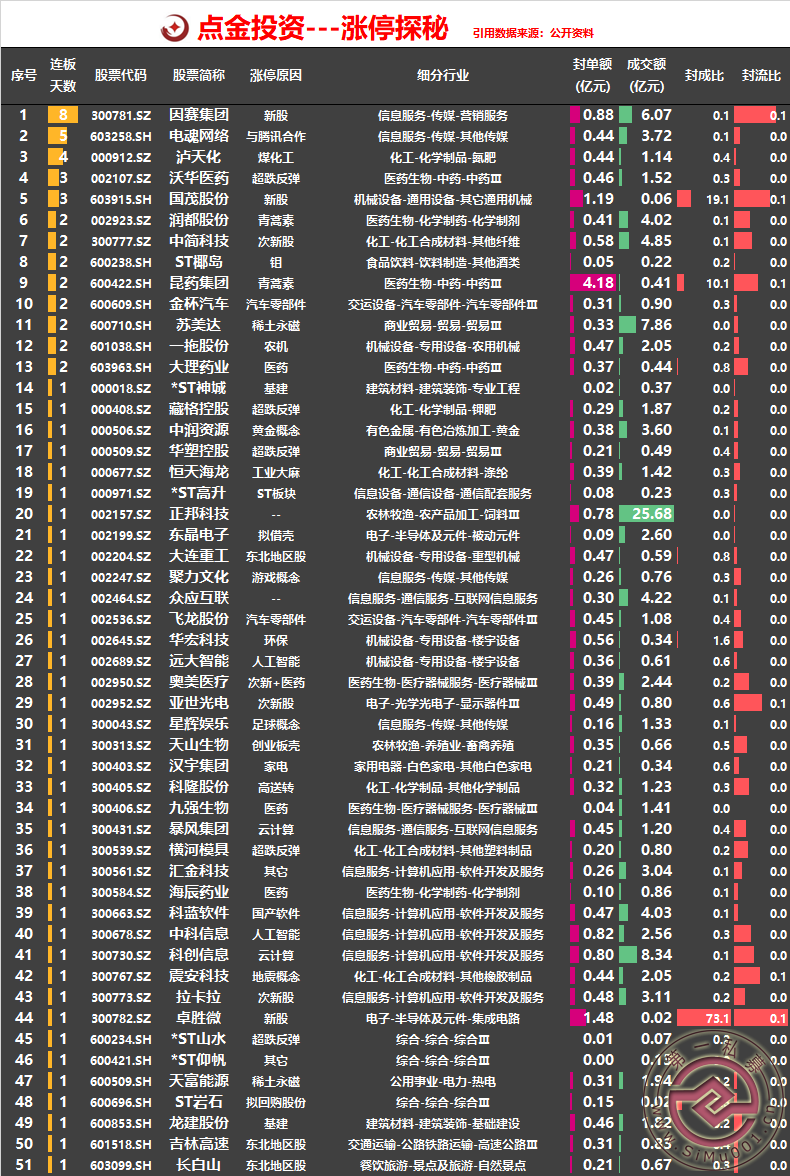
Task: Click the 成交额 column header
Action: tap(646, 76)
